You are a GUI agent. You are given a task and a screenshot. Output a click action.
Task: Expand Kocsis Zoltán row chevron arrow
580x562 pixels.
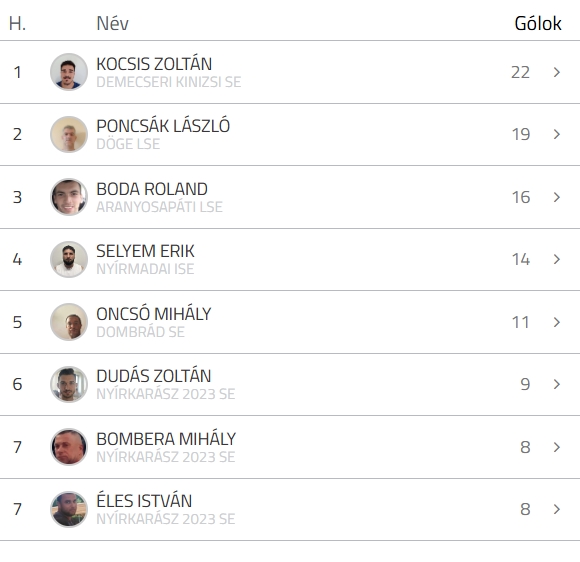[x=557, y=72]
